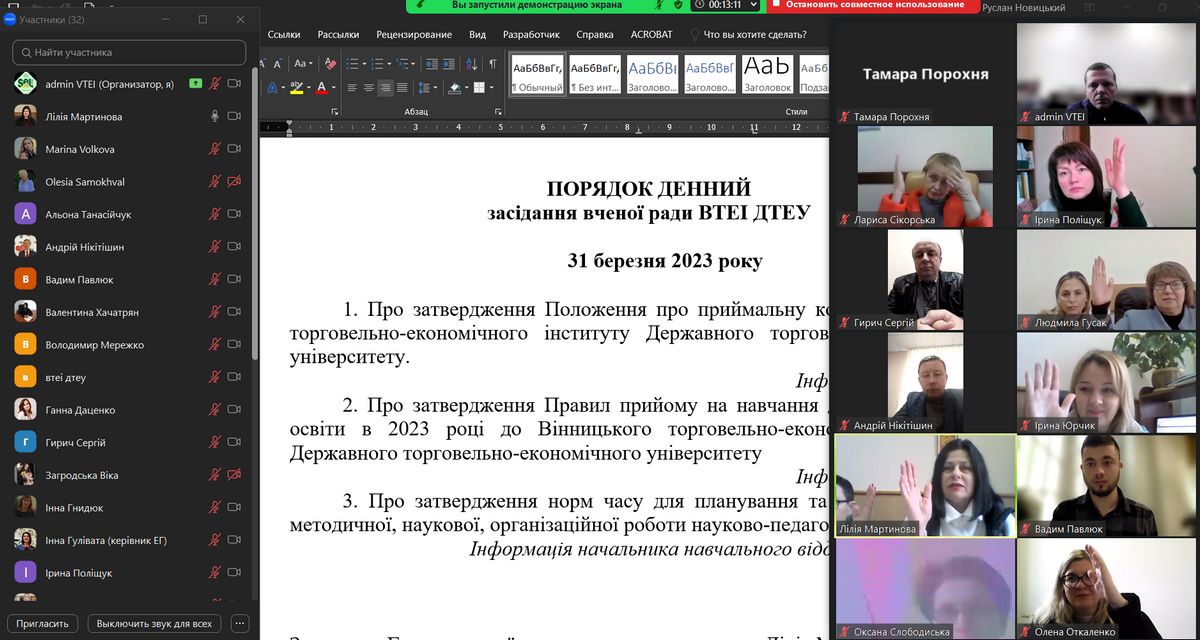Click the bulleted list icon
The height and width of the screenshot is (640, 1200).
(x=354, y=65)
